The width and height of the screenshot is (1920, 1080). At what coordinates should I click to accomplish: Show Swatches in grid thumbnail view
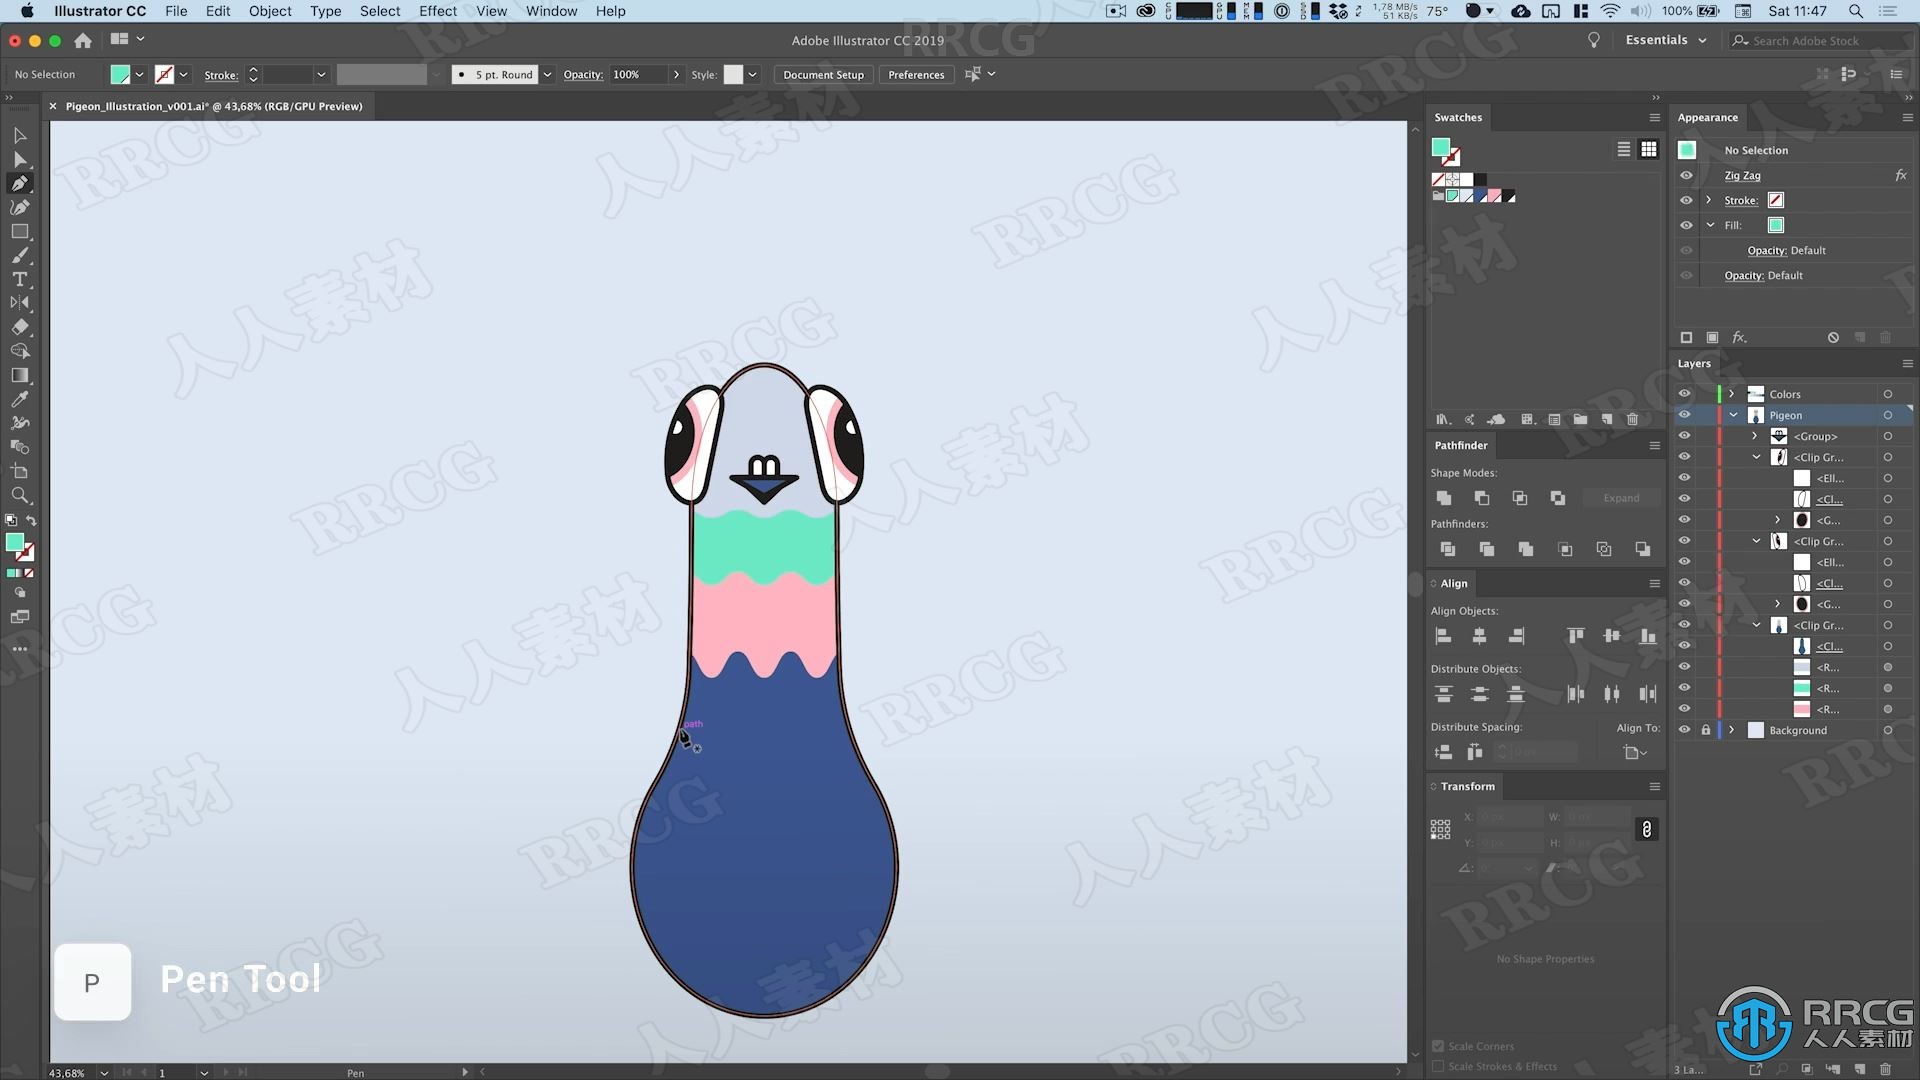1649,149
